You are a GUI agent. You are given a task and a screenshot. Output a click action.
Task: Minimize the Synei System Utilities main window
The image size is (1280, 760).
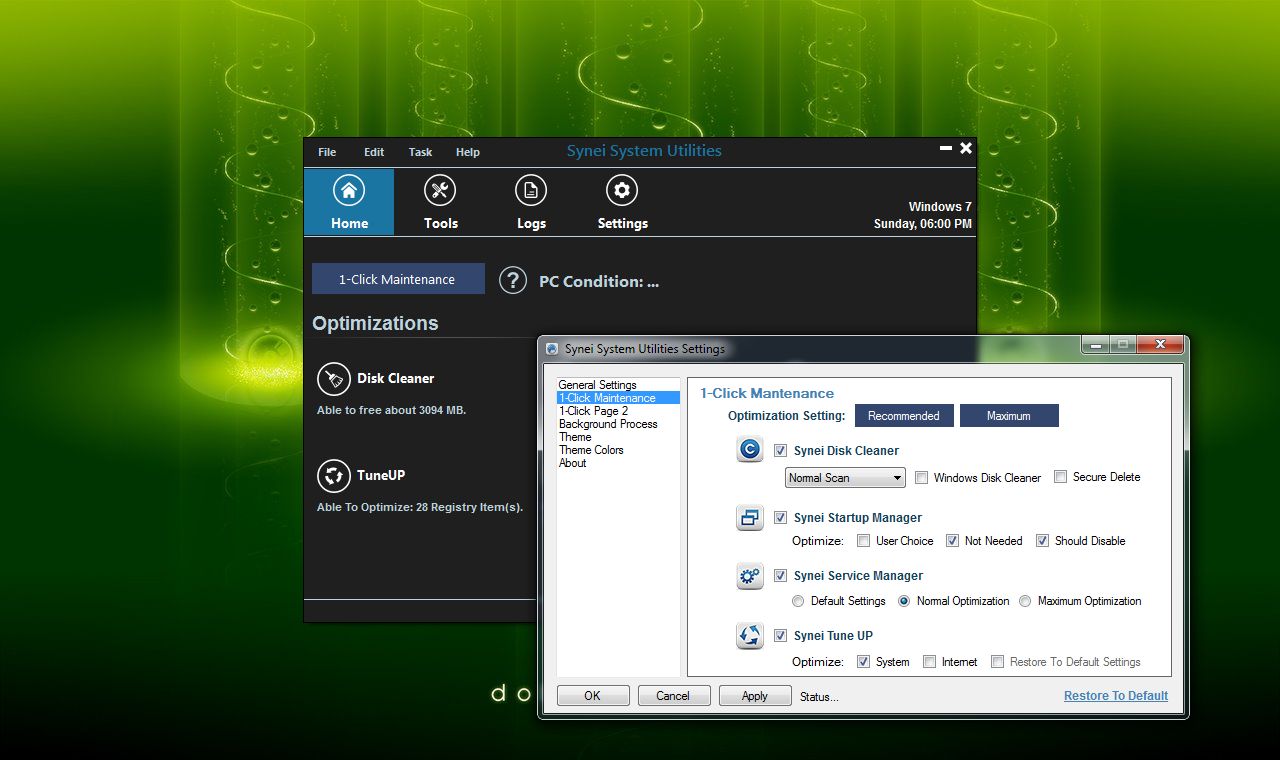946,148
